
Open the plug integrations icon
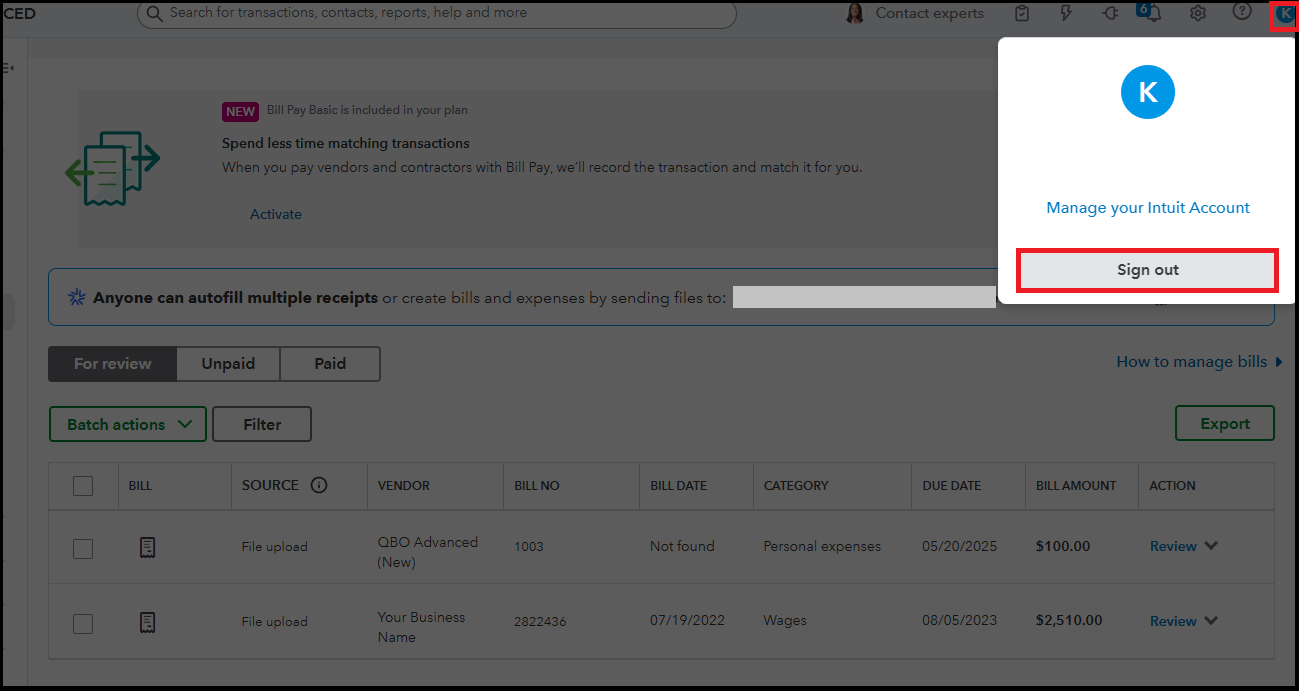(x=1110, y=13)
